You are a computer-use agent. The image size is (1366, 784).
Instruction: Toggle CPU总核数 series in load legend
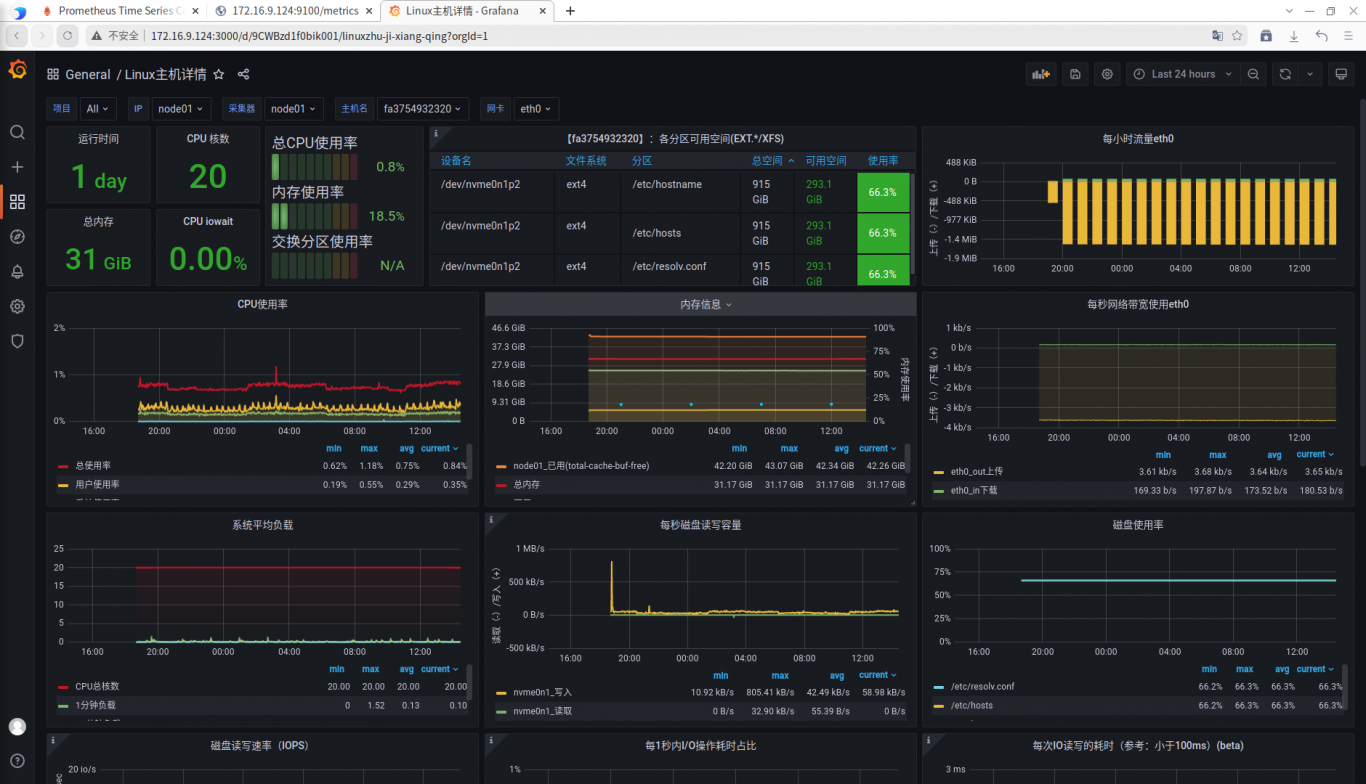coord(97,687)
